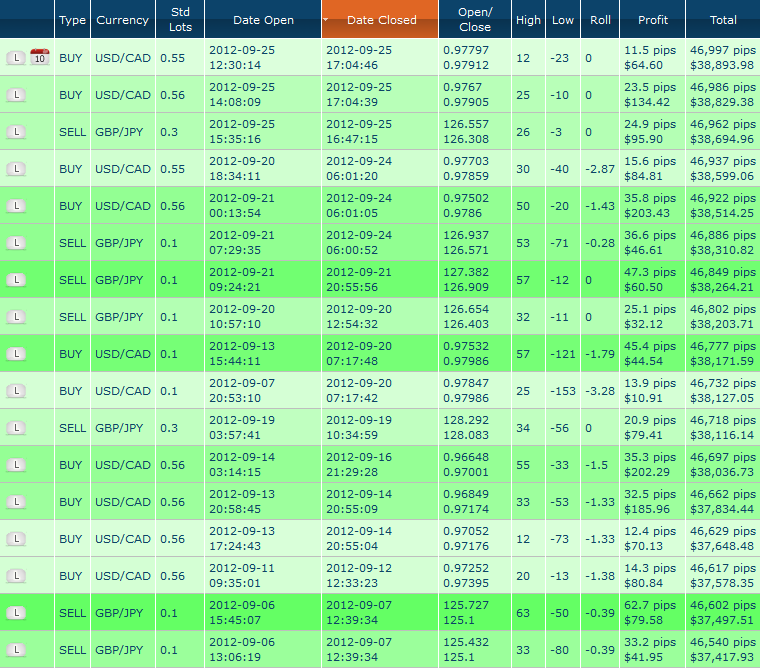This screenshot has height=668, width=760.
Task: Sort by Date Open column header
Action: click(x=263, y=19)
